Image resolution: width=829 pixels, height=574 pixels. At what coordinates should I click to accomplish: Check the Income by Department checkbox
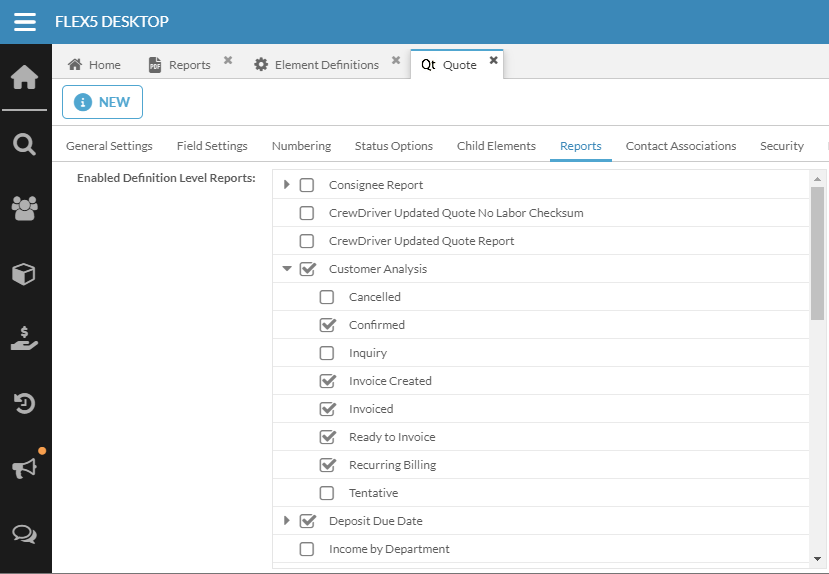[x=307, y=549]
